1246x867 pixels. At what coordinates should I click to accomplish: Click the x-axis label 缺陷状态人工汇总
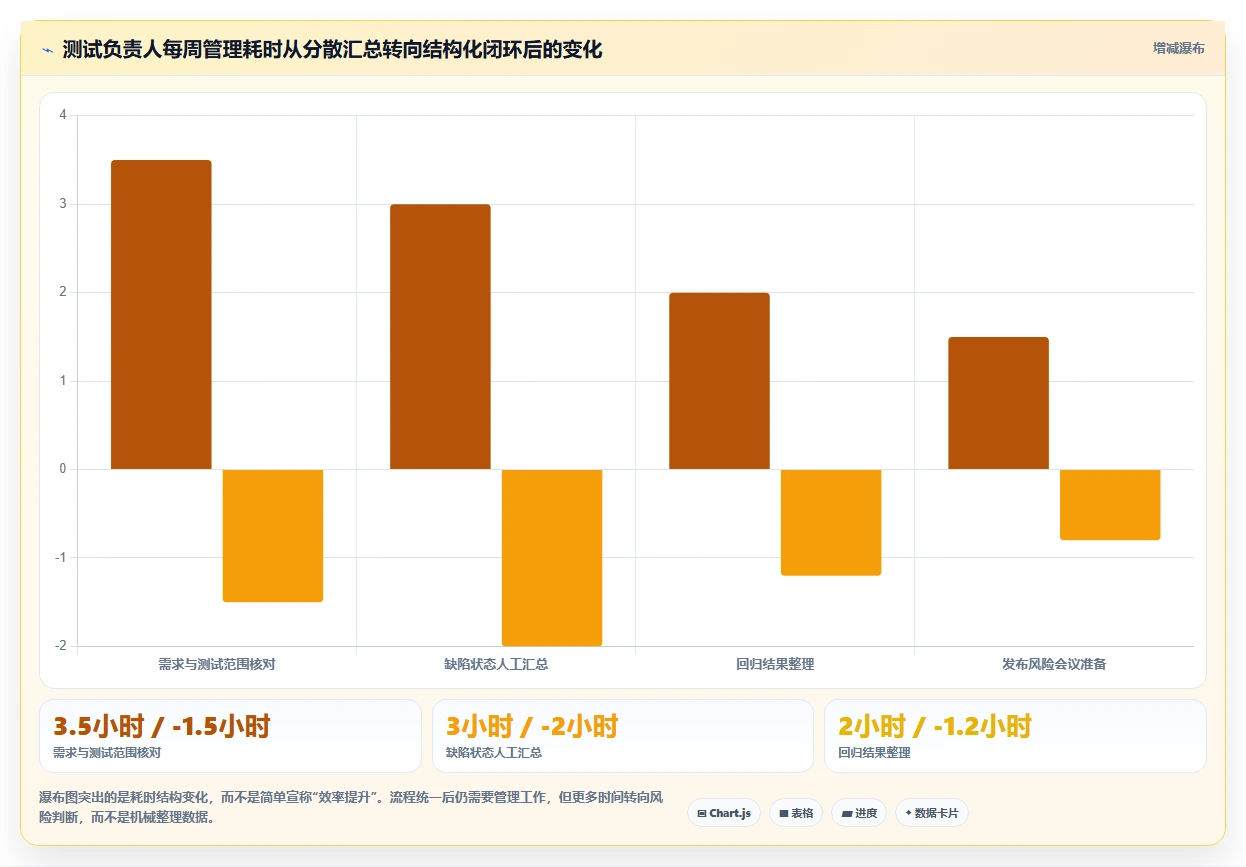point(496,664)
